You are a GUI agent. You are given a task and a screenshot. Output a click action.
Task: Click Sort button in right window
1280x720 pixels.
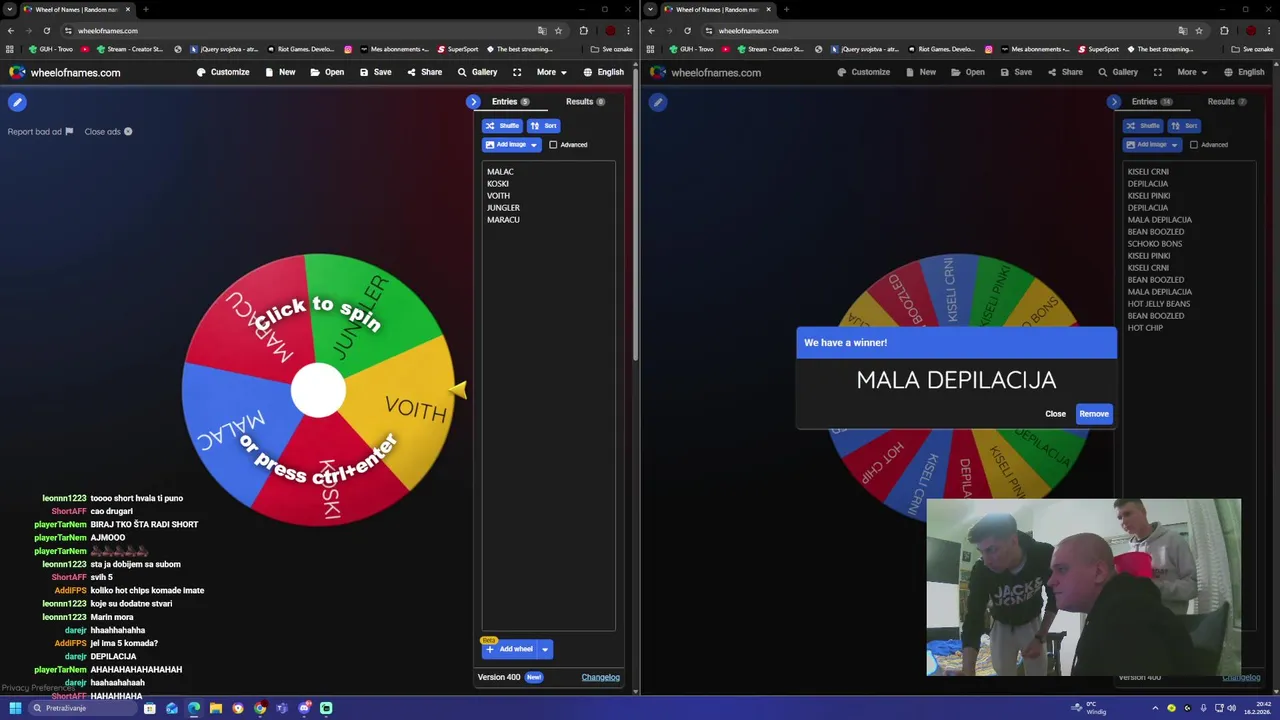tap(1184, 126)
